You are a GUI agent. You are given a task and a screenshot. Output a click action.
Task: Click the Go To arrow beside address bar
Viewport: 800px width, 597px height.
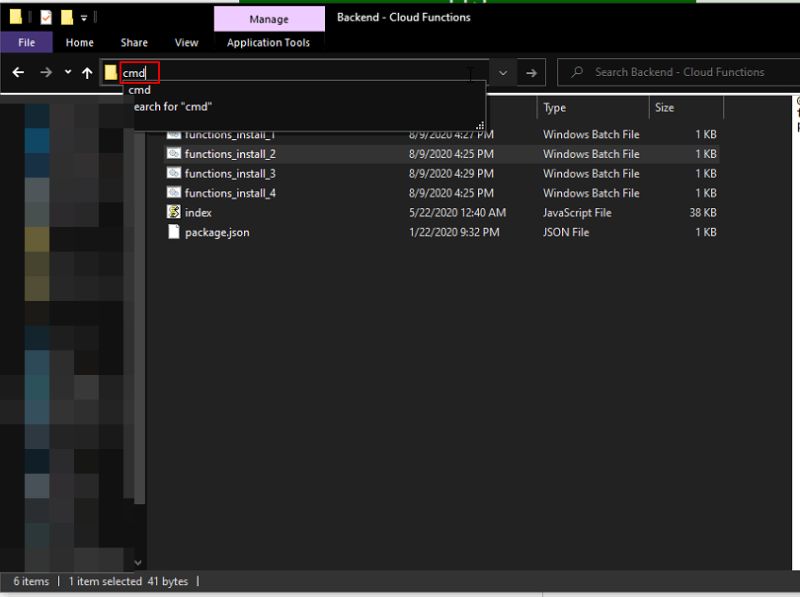pyautogui.click(x=531, y=72)
